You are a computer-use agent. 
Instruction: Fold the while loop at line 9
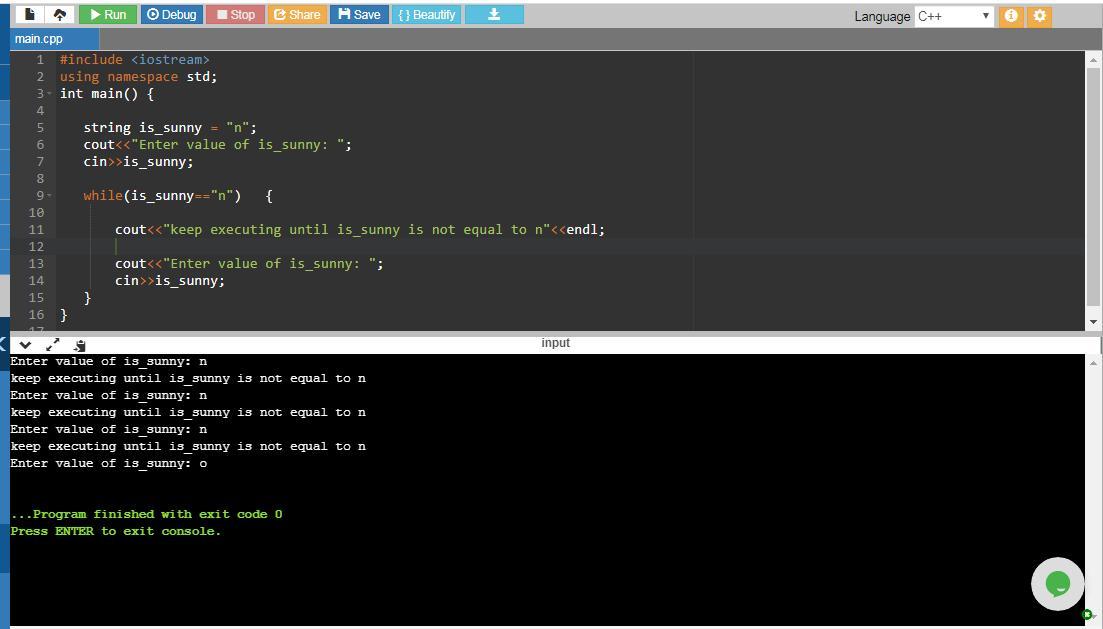point(50,196)
